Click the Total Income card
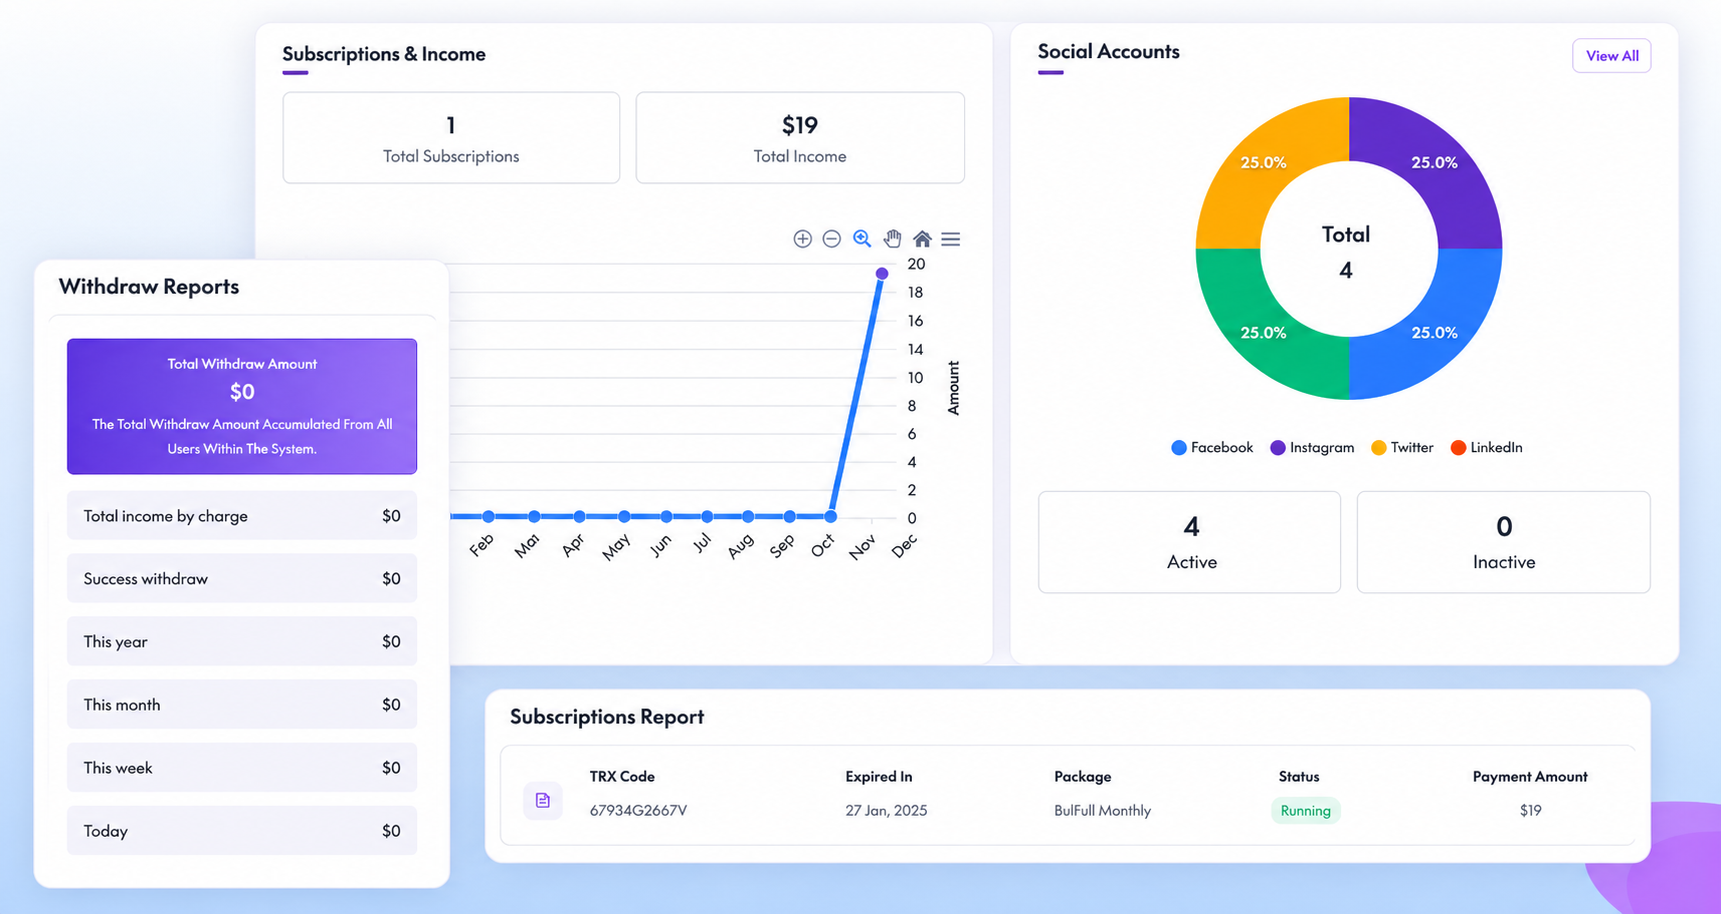Image resolution: width=1721 pixels, height=914 pixels. point(800,138)
